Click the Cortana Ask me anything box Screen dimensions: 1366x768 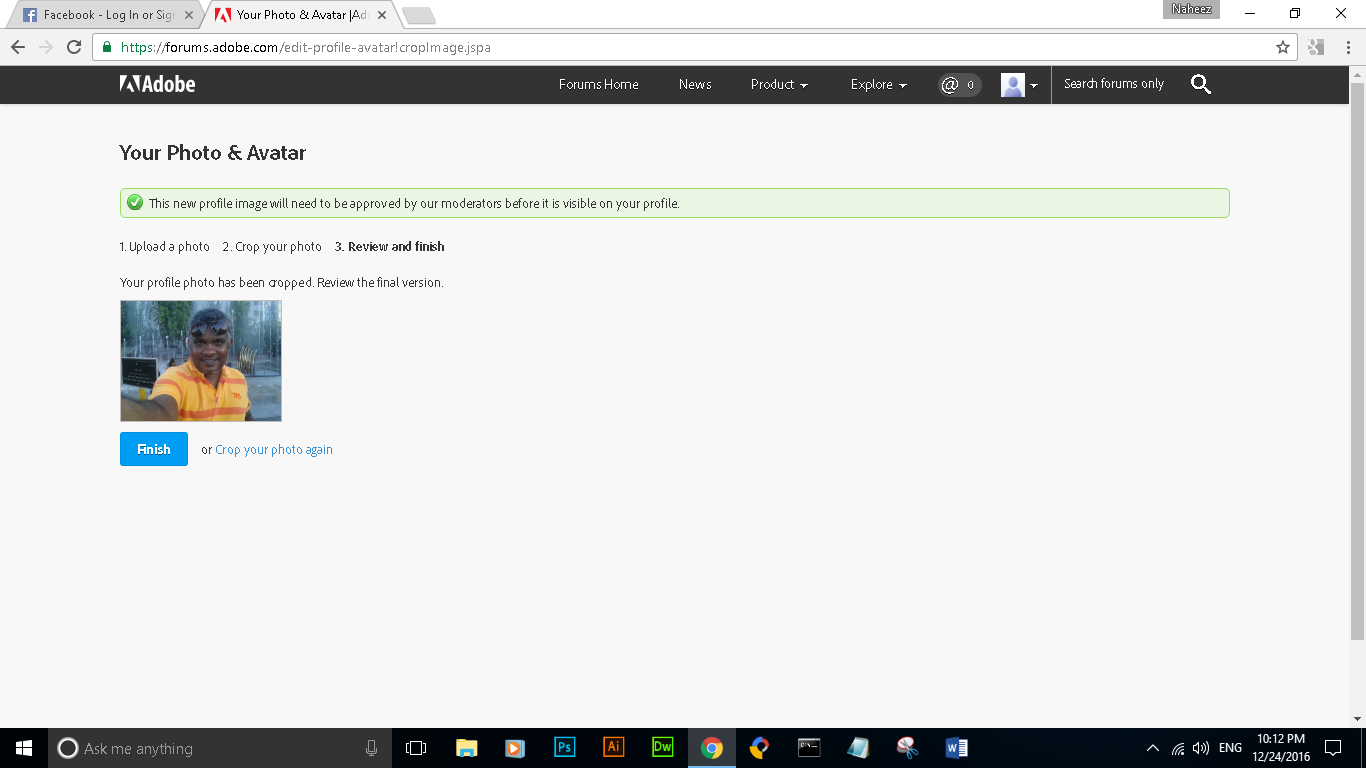click(219, 748)
